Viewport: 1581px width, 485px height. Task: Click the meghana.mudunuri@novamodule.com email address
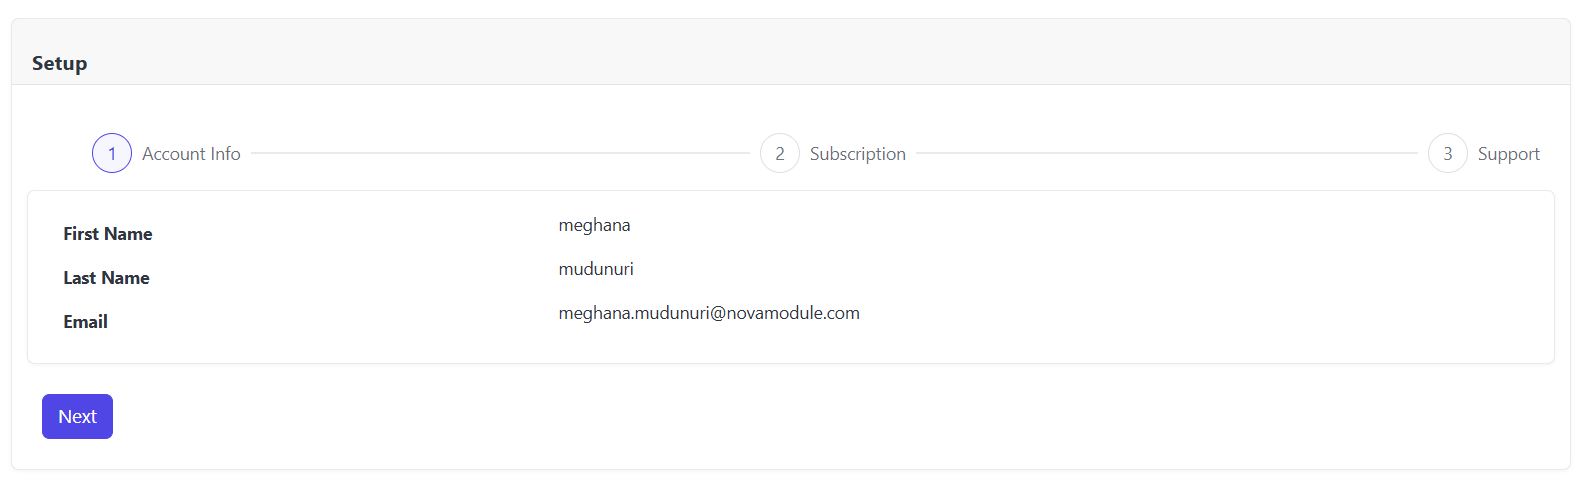click(709, 313)
